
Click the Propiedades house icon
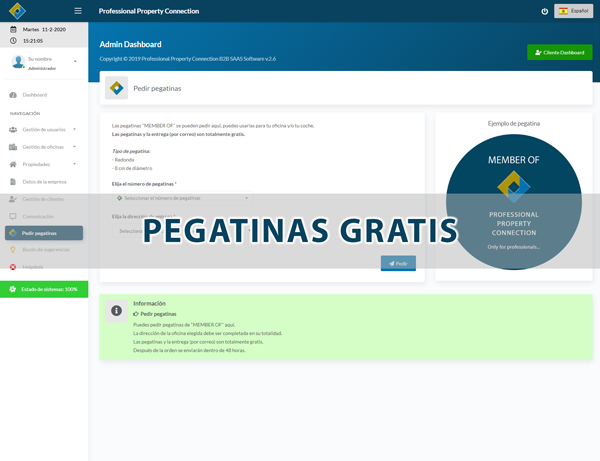(x=13, y=164)
